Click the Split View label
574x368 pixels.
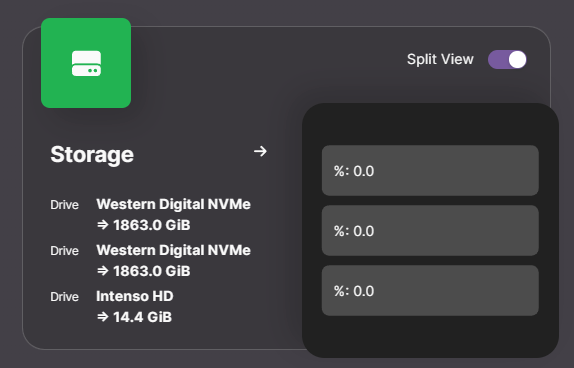[440, 59]
